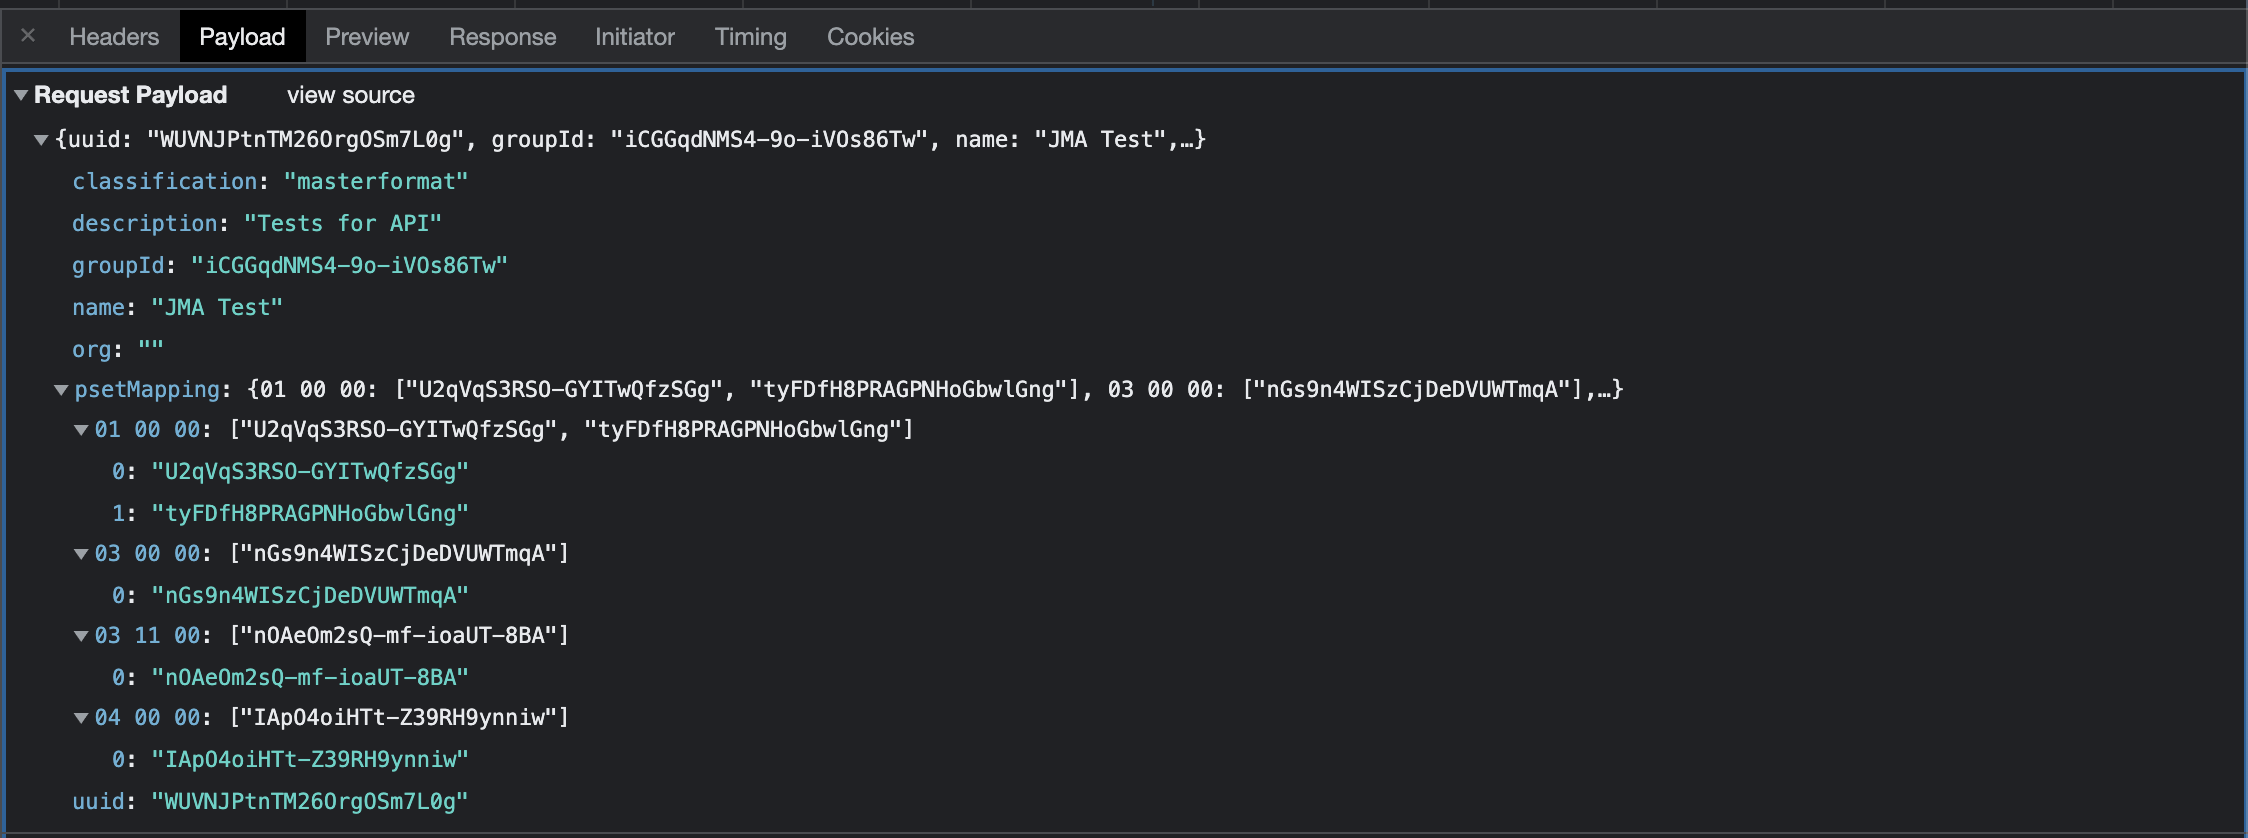Click the value "U2qVqS3RSO-GYITwQfzSGg" at index 0
Viewport: 2248px width, 838px height.
pyautogui.click(x=310, y=472)
